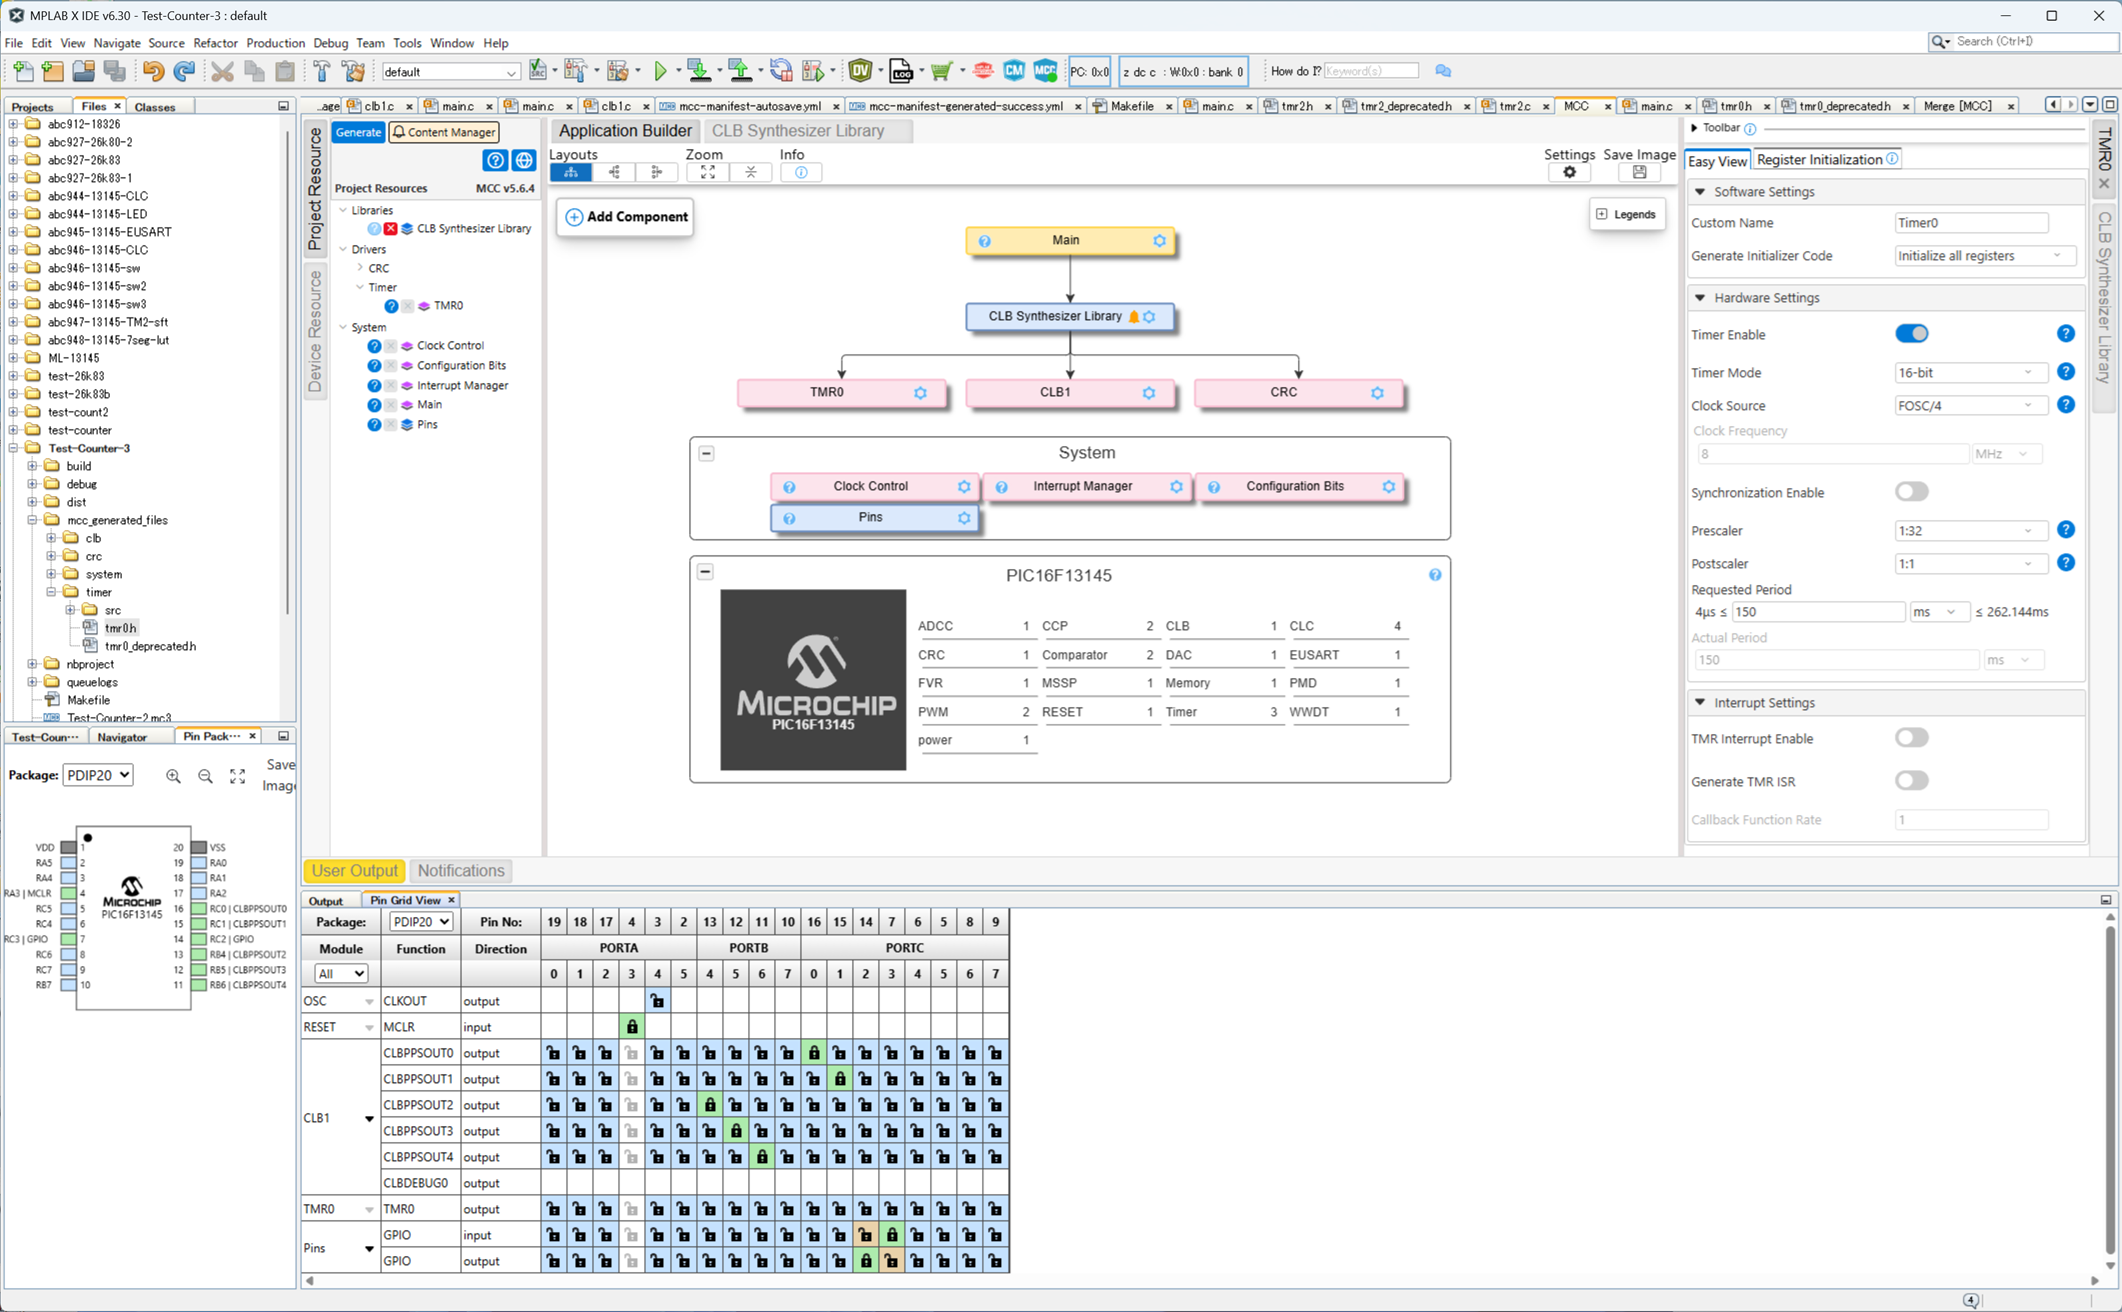
Task: Click the globe icon in Project Resources
Action: 523,160
